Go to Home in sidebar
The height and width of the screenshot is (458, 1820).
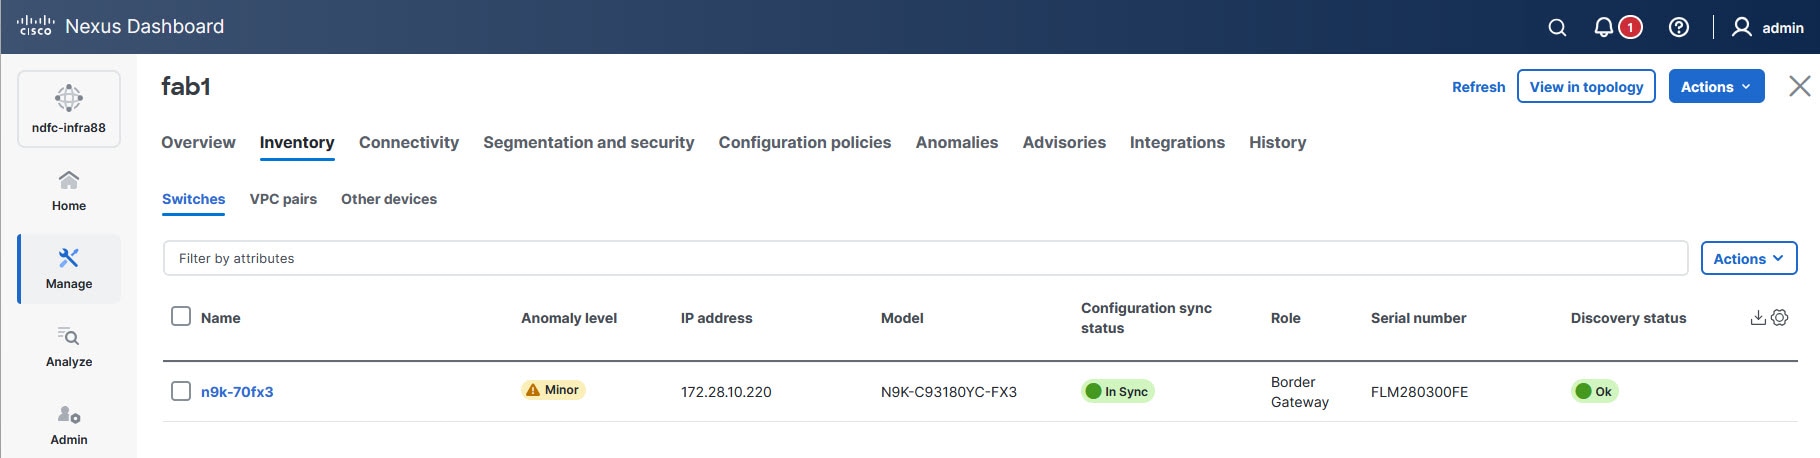[x=69, y=191]
